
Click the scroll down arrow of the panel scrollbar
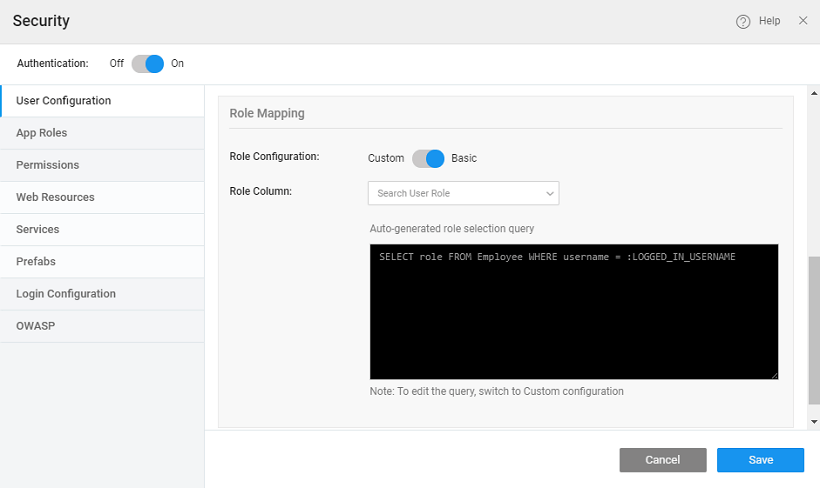(813, 422)
